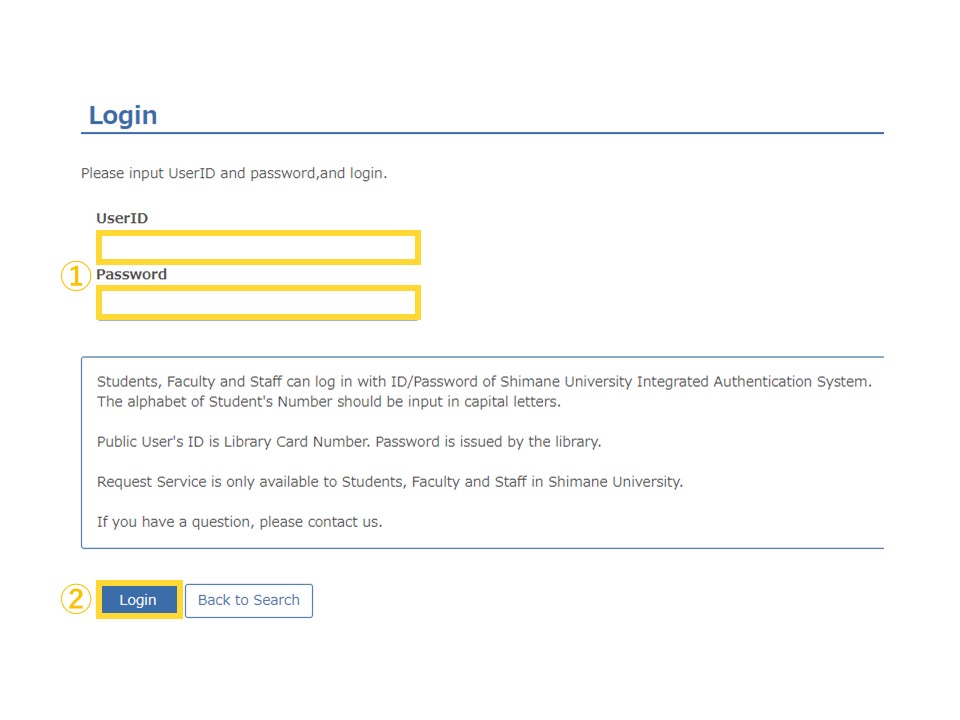Screen dimensions: 960x720
Task: Click the 'Please input UserID and password' instruction
Action: pyautogui.click(x=234, y=173)
